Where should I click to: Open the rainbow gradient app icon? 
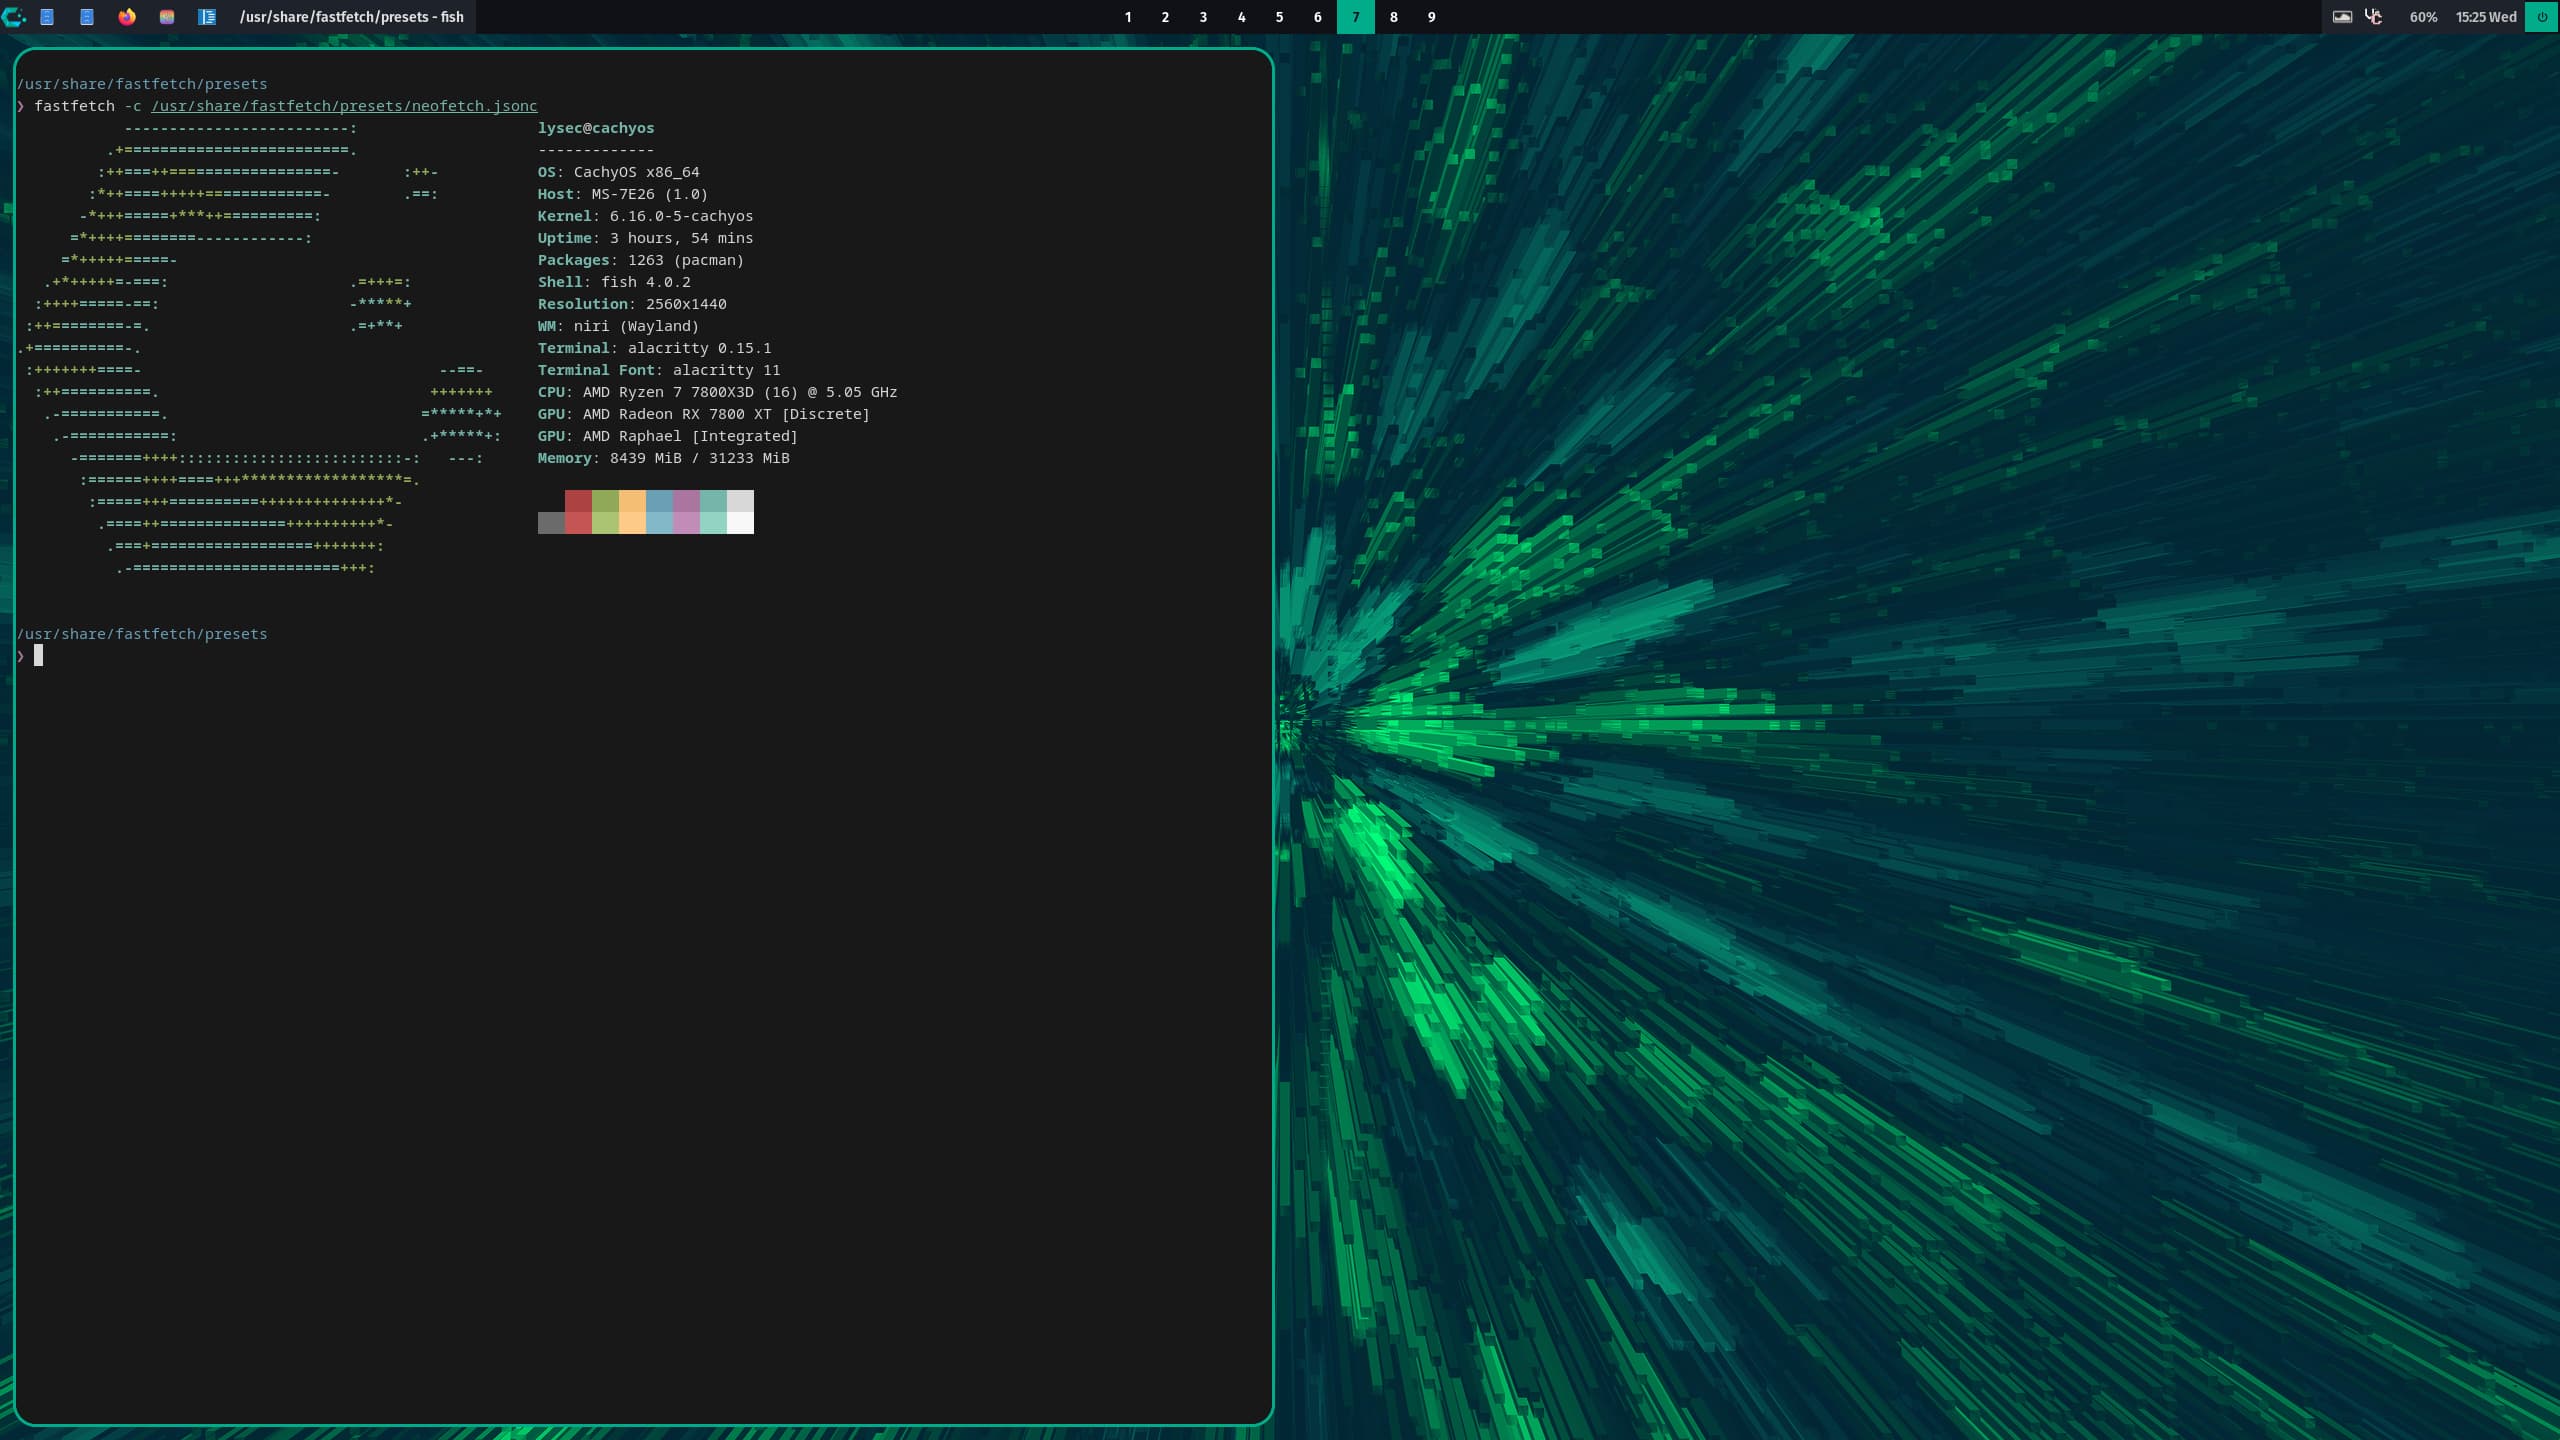click(167, 17)
